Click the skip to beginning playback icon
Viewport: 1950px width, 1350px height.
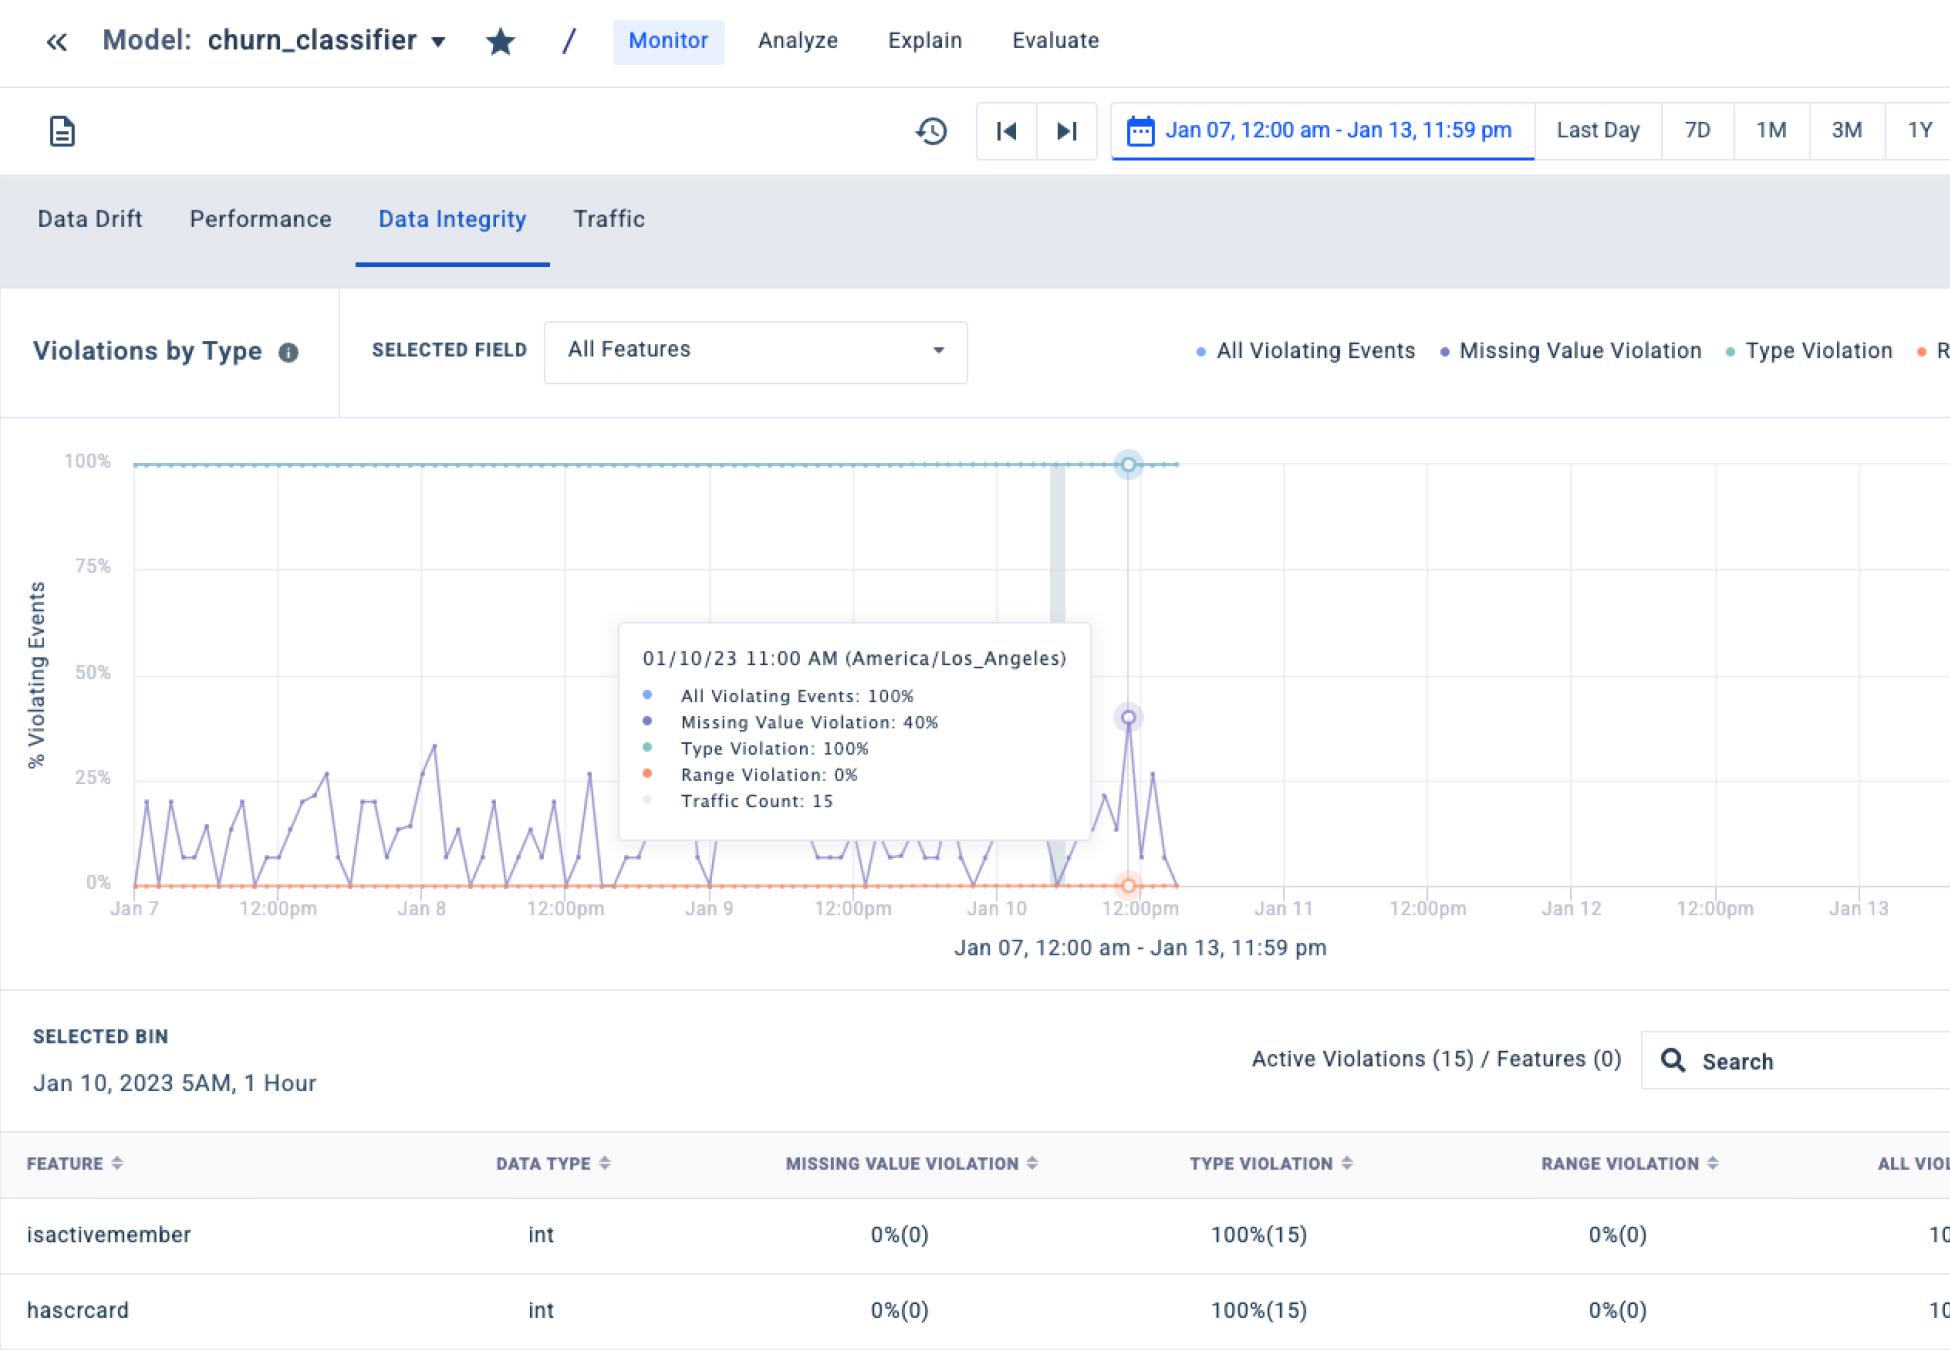(1006, 130)
